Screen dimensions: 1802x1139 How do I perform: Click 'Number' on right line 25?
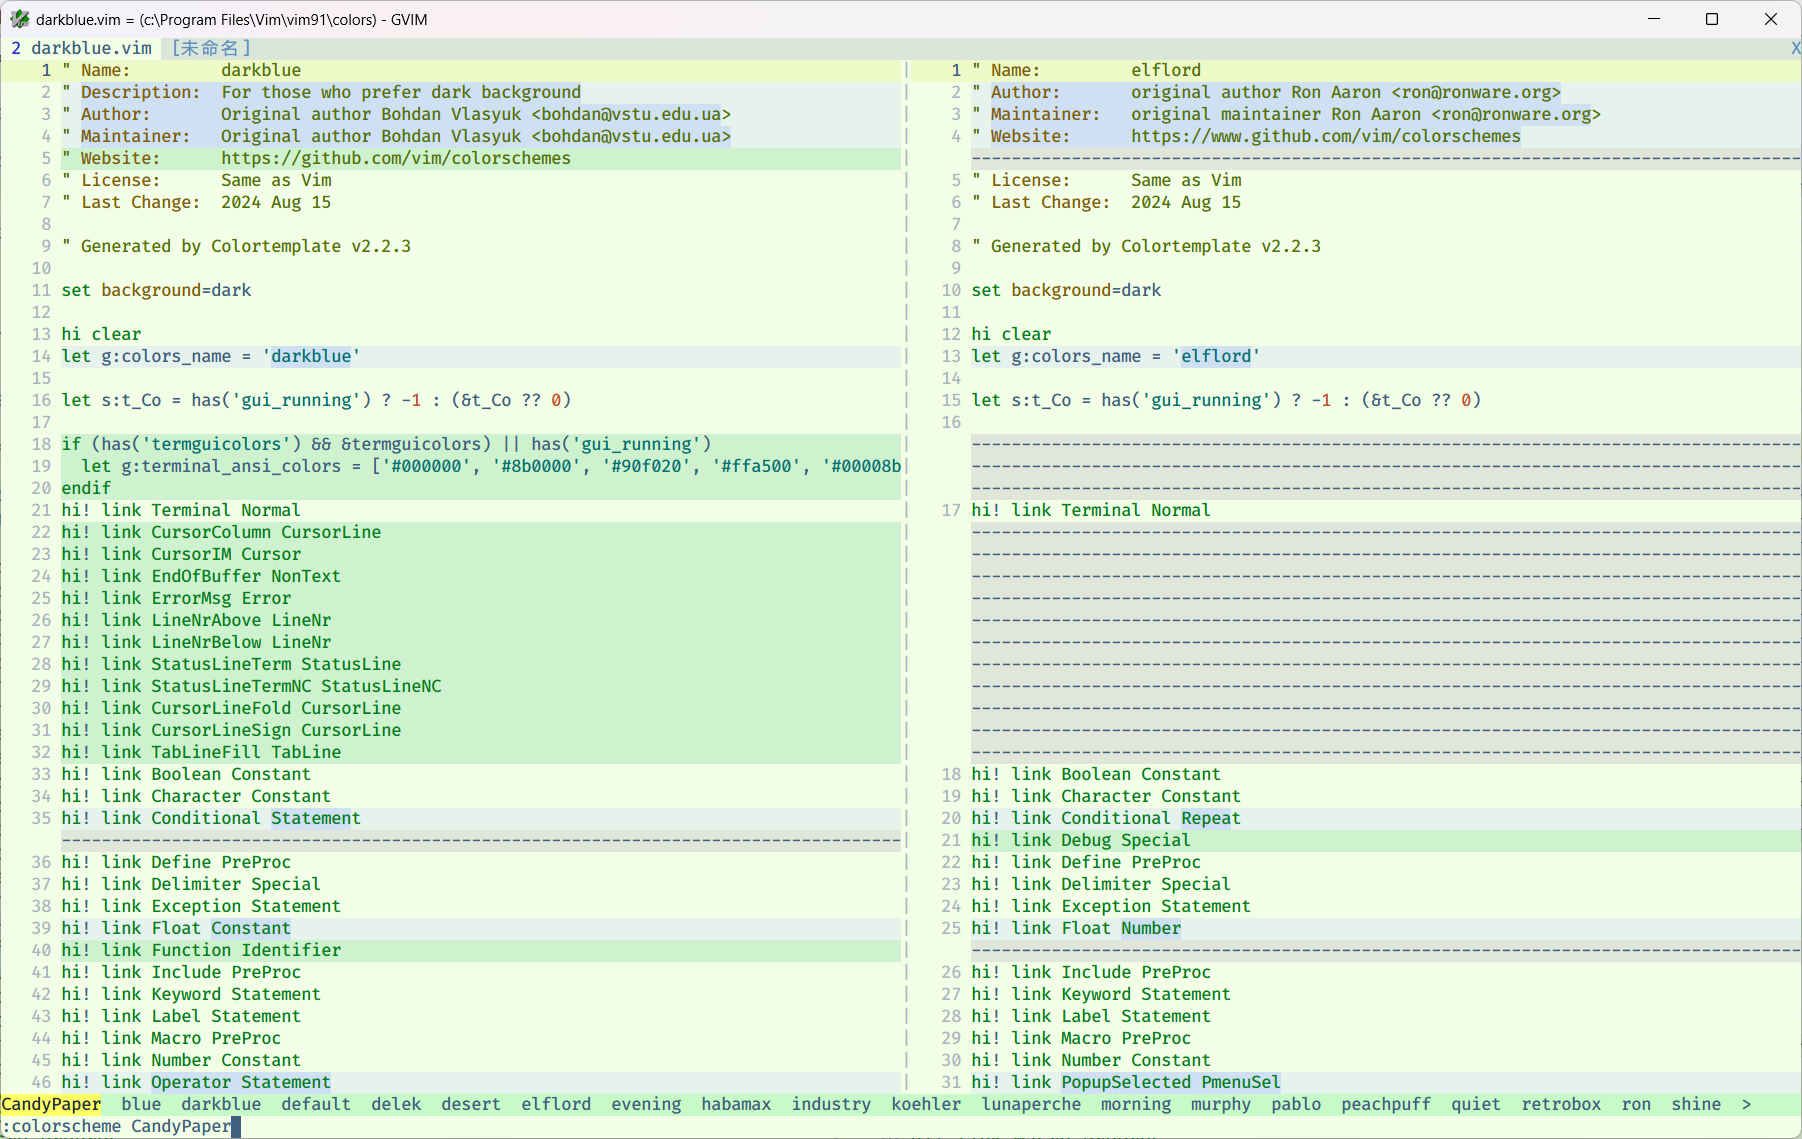(1151, 928)
